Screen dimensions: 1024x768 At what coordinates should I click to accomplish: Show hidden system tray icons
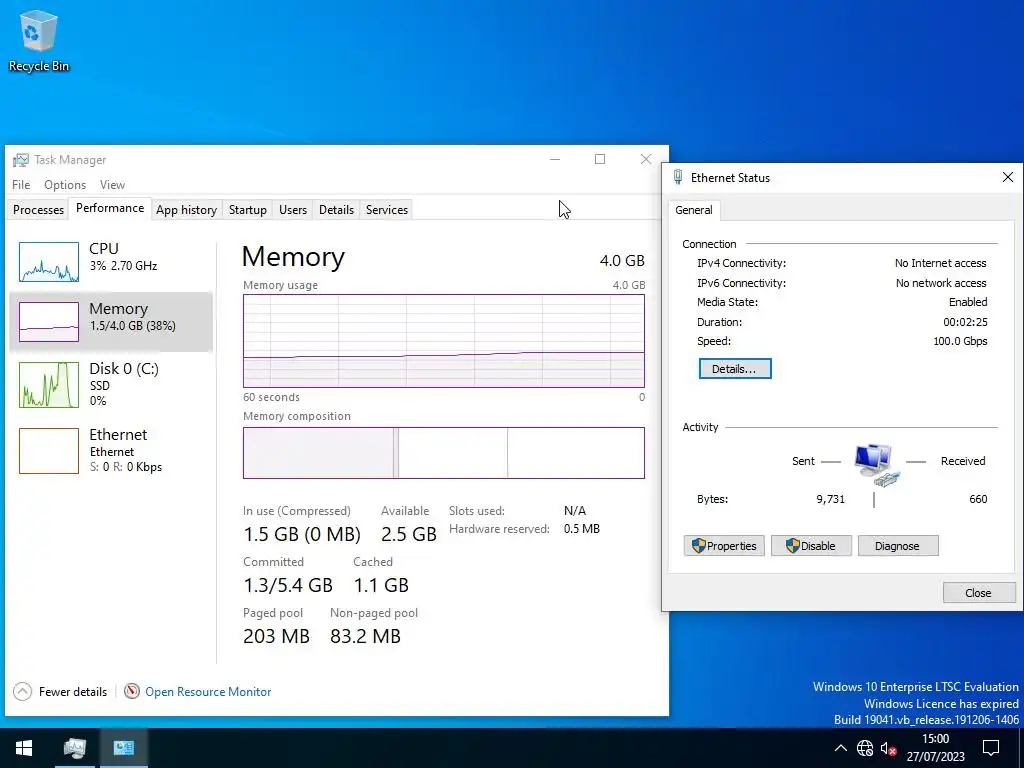click(840, 748)
